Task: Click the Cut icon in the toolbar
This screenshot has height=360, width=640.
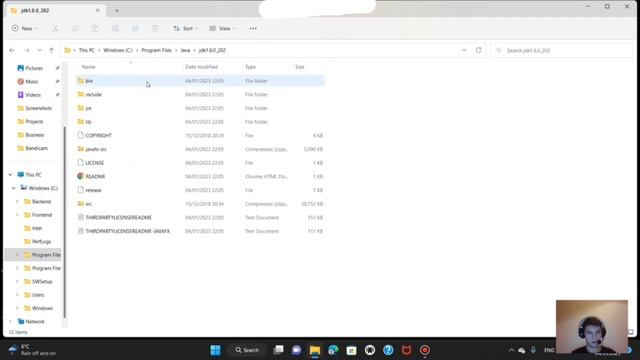Action: click(x=55, y=29)
